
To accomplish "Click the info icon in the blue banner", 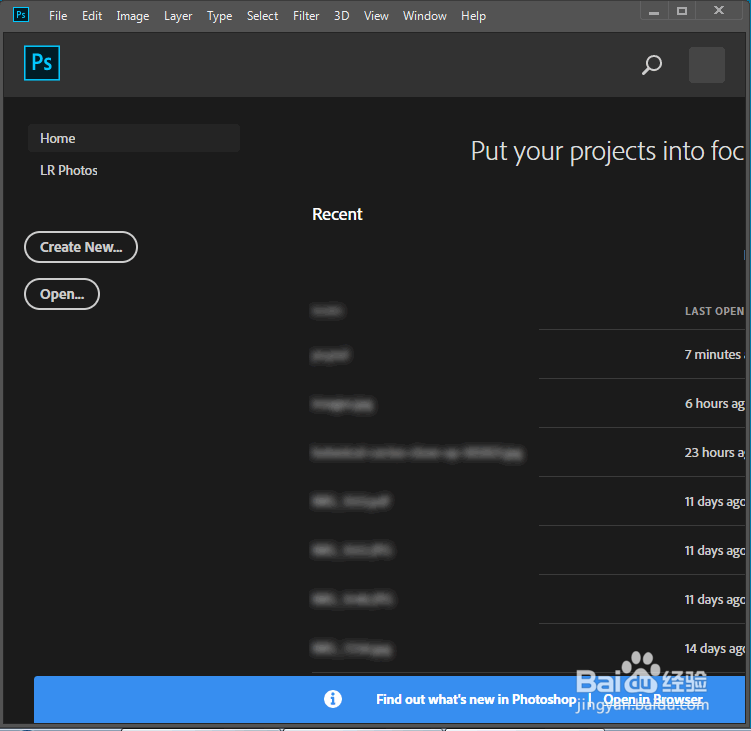I will 333,699.
